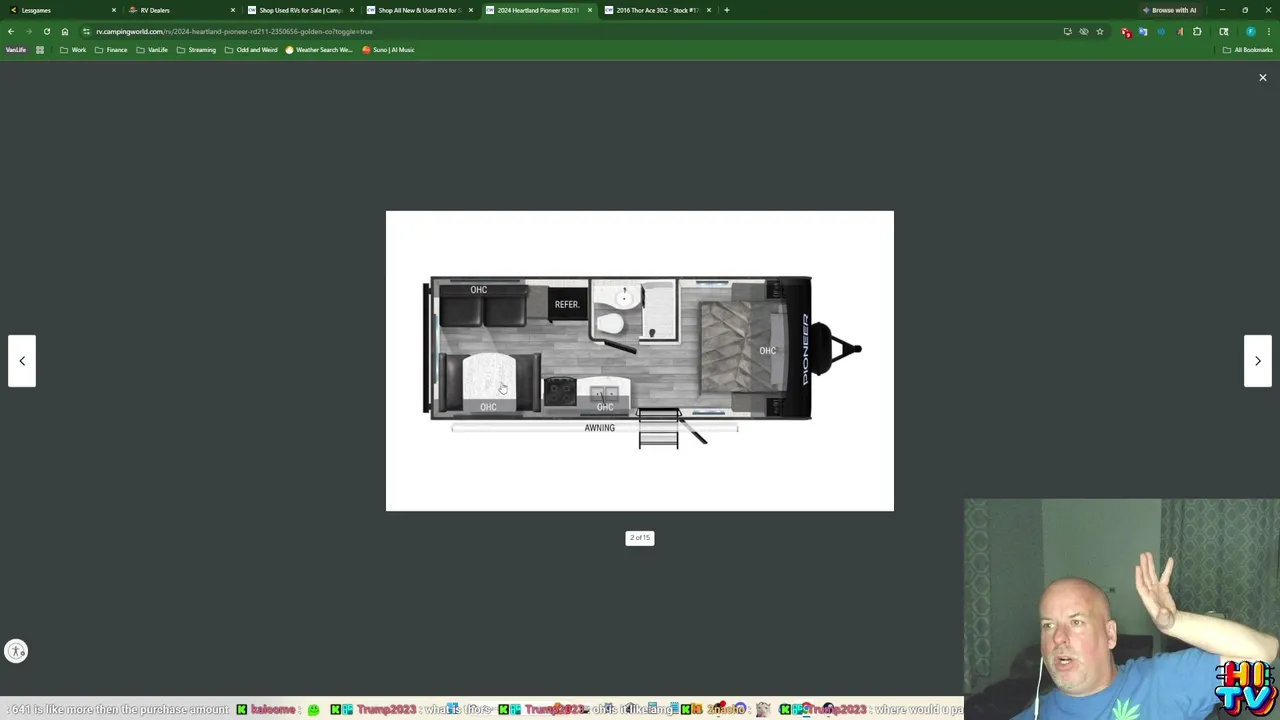Close the photo gallery overlay
1280x720 pixels.
click(x=1262, y=77)
